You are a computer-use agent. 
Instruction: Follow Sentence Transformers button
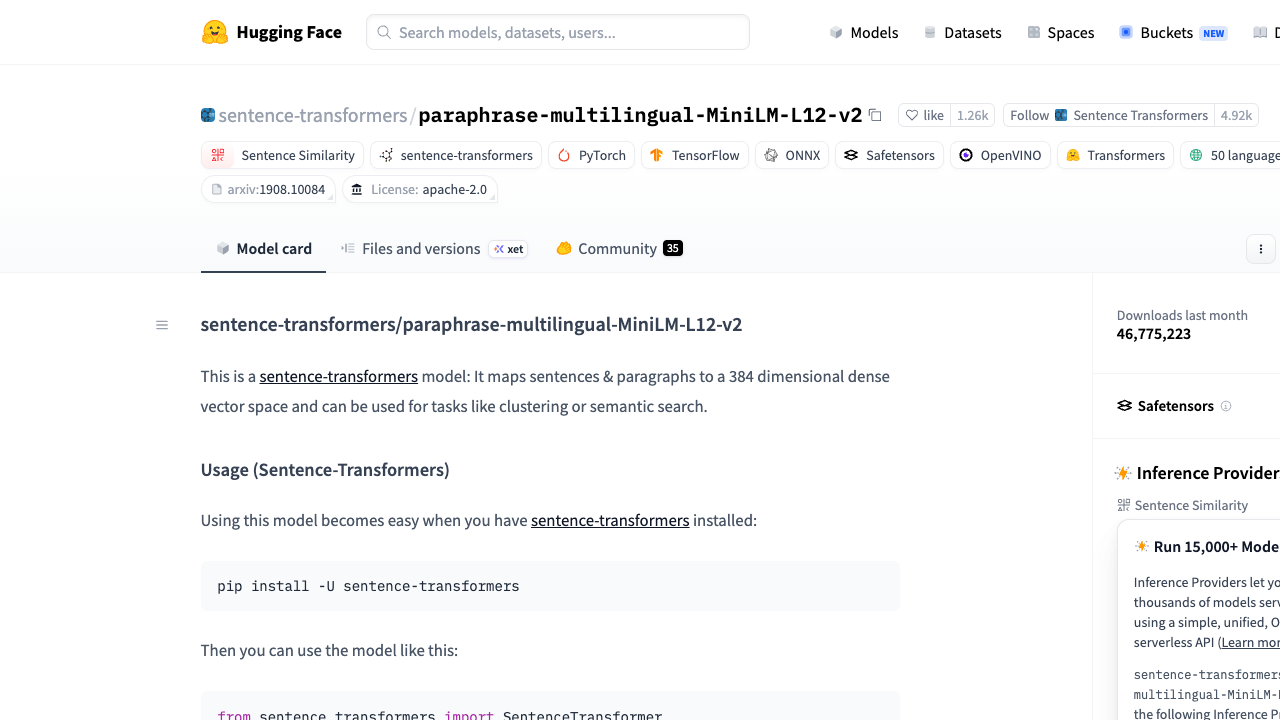[1109, 115]
